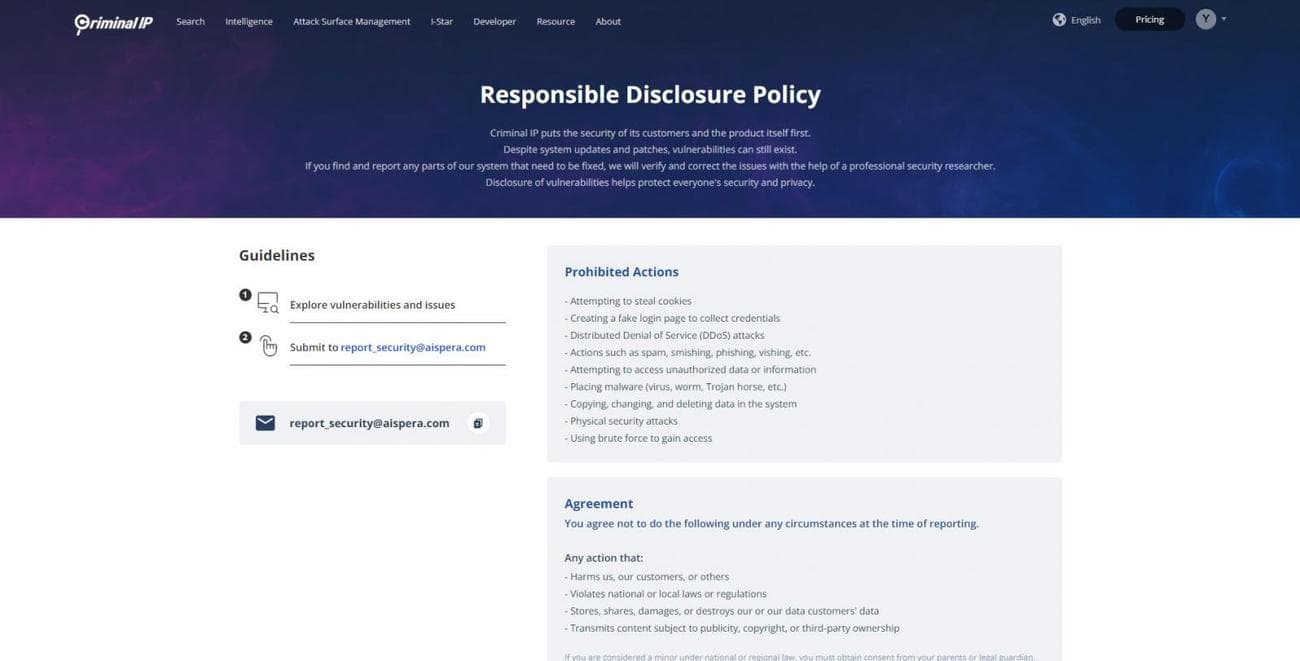
Task: Open the Intelligence menu
Action: [249, 21]
